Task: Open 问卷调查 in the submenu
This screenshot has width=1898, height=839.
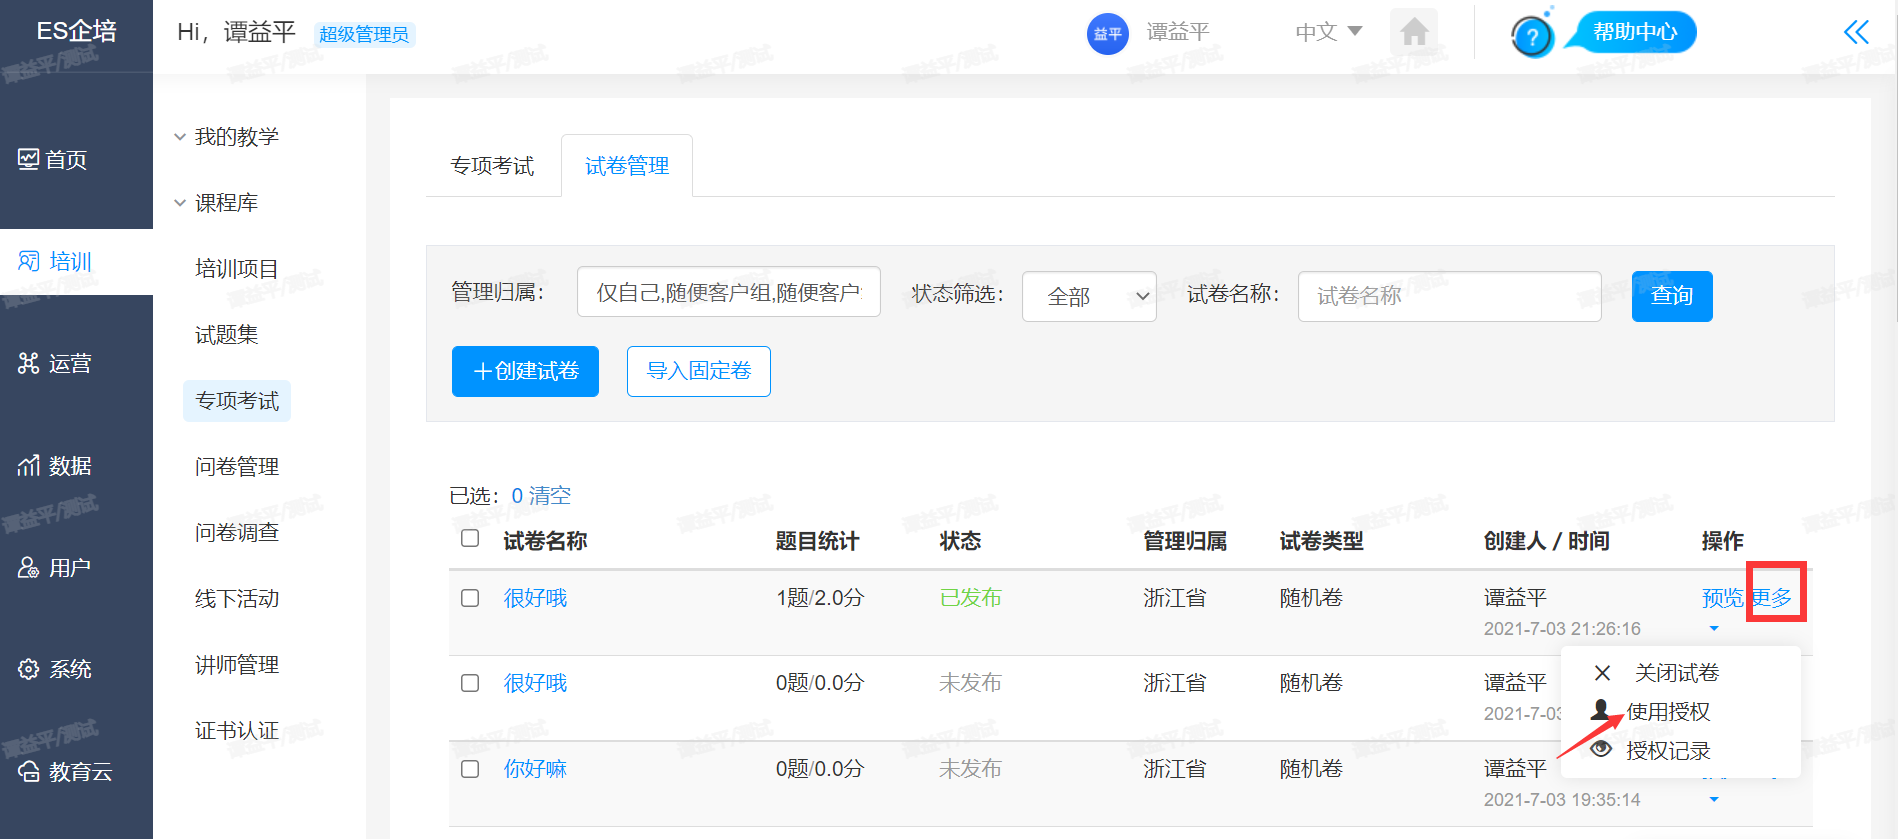Action: [x=237, y=533]
